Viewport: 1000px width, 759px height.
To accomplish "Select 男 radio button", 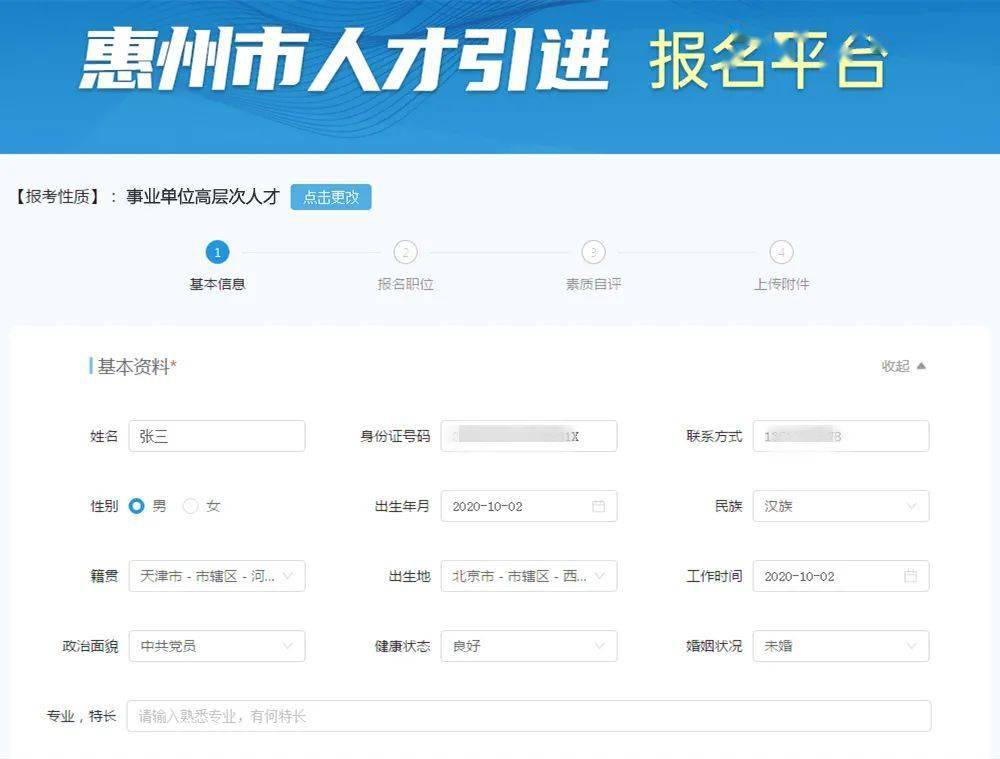I will (x=137, y=506).
